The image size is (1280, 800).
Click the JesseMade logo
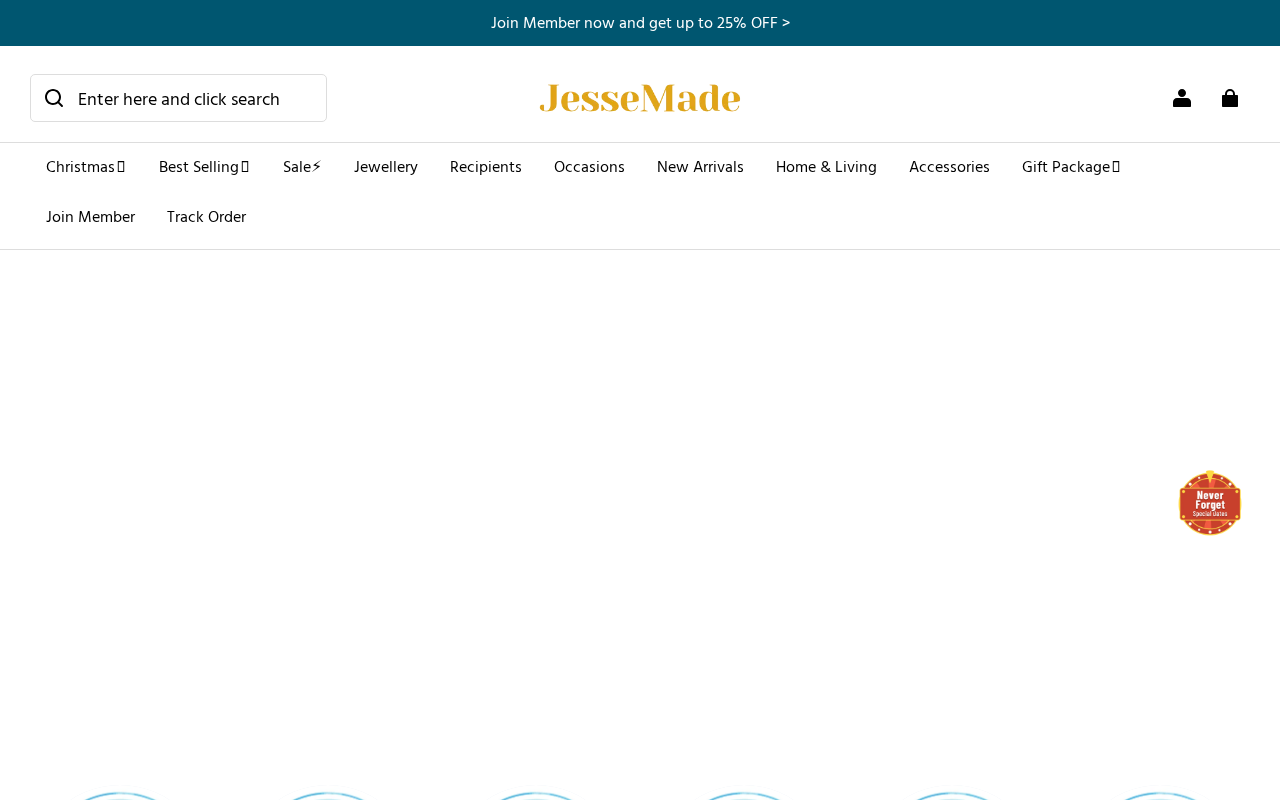pos(640,98)
